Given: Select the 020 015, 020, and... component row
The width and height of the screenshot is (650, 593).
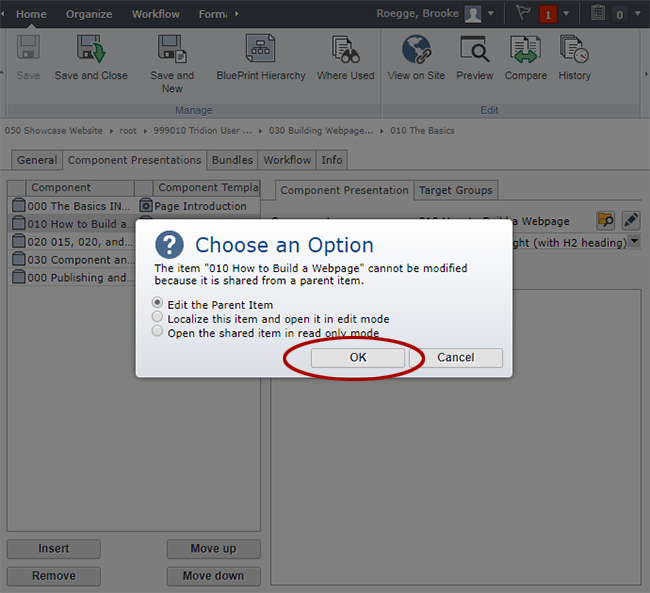Looking at the screenshot, I should pyautogui.click(x=70, y=242).
